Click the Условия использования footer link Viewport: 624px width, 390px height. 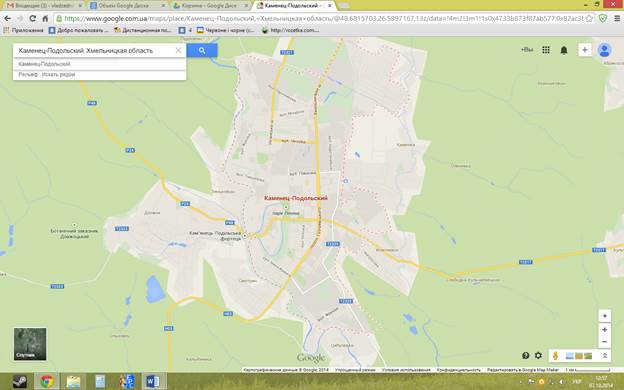tap(406, 370)
